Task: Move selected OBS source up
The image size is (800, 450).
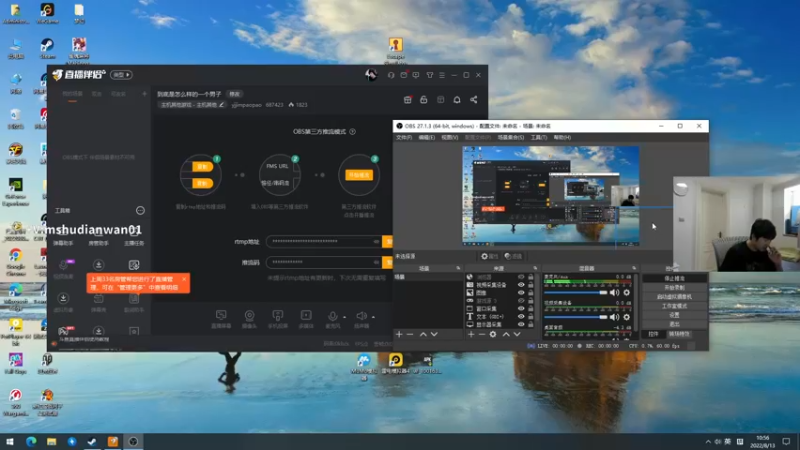Action: point(506,334)
